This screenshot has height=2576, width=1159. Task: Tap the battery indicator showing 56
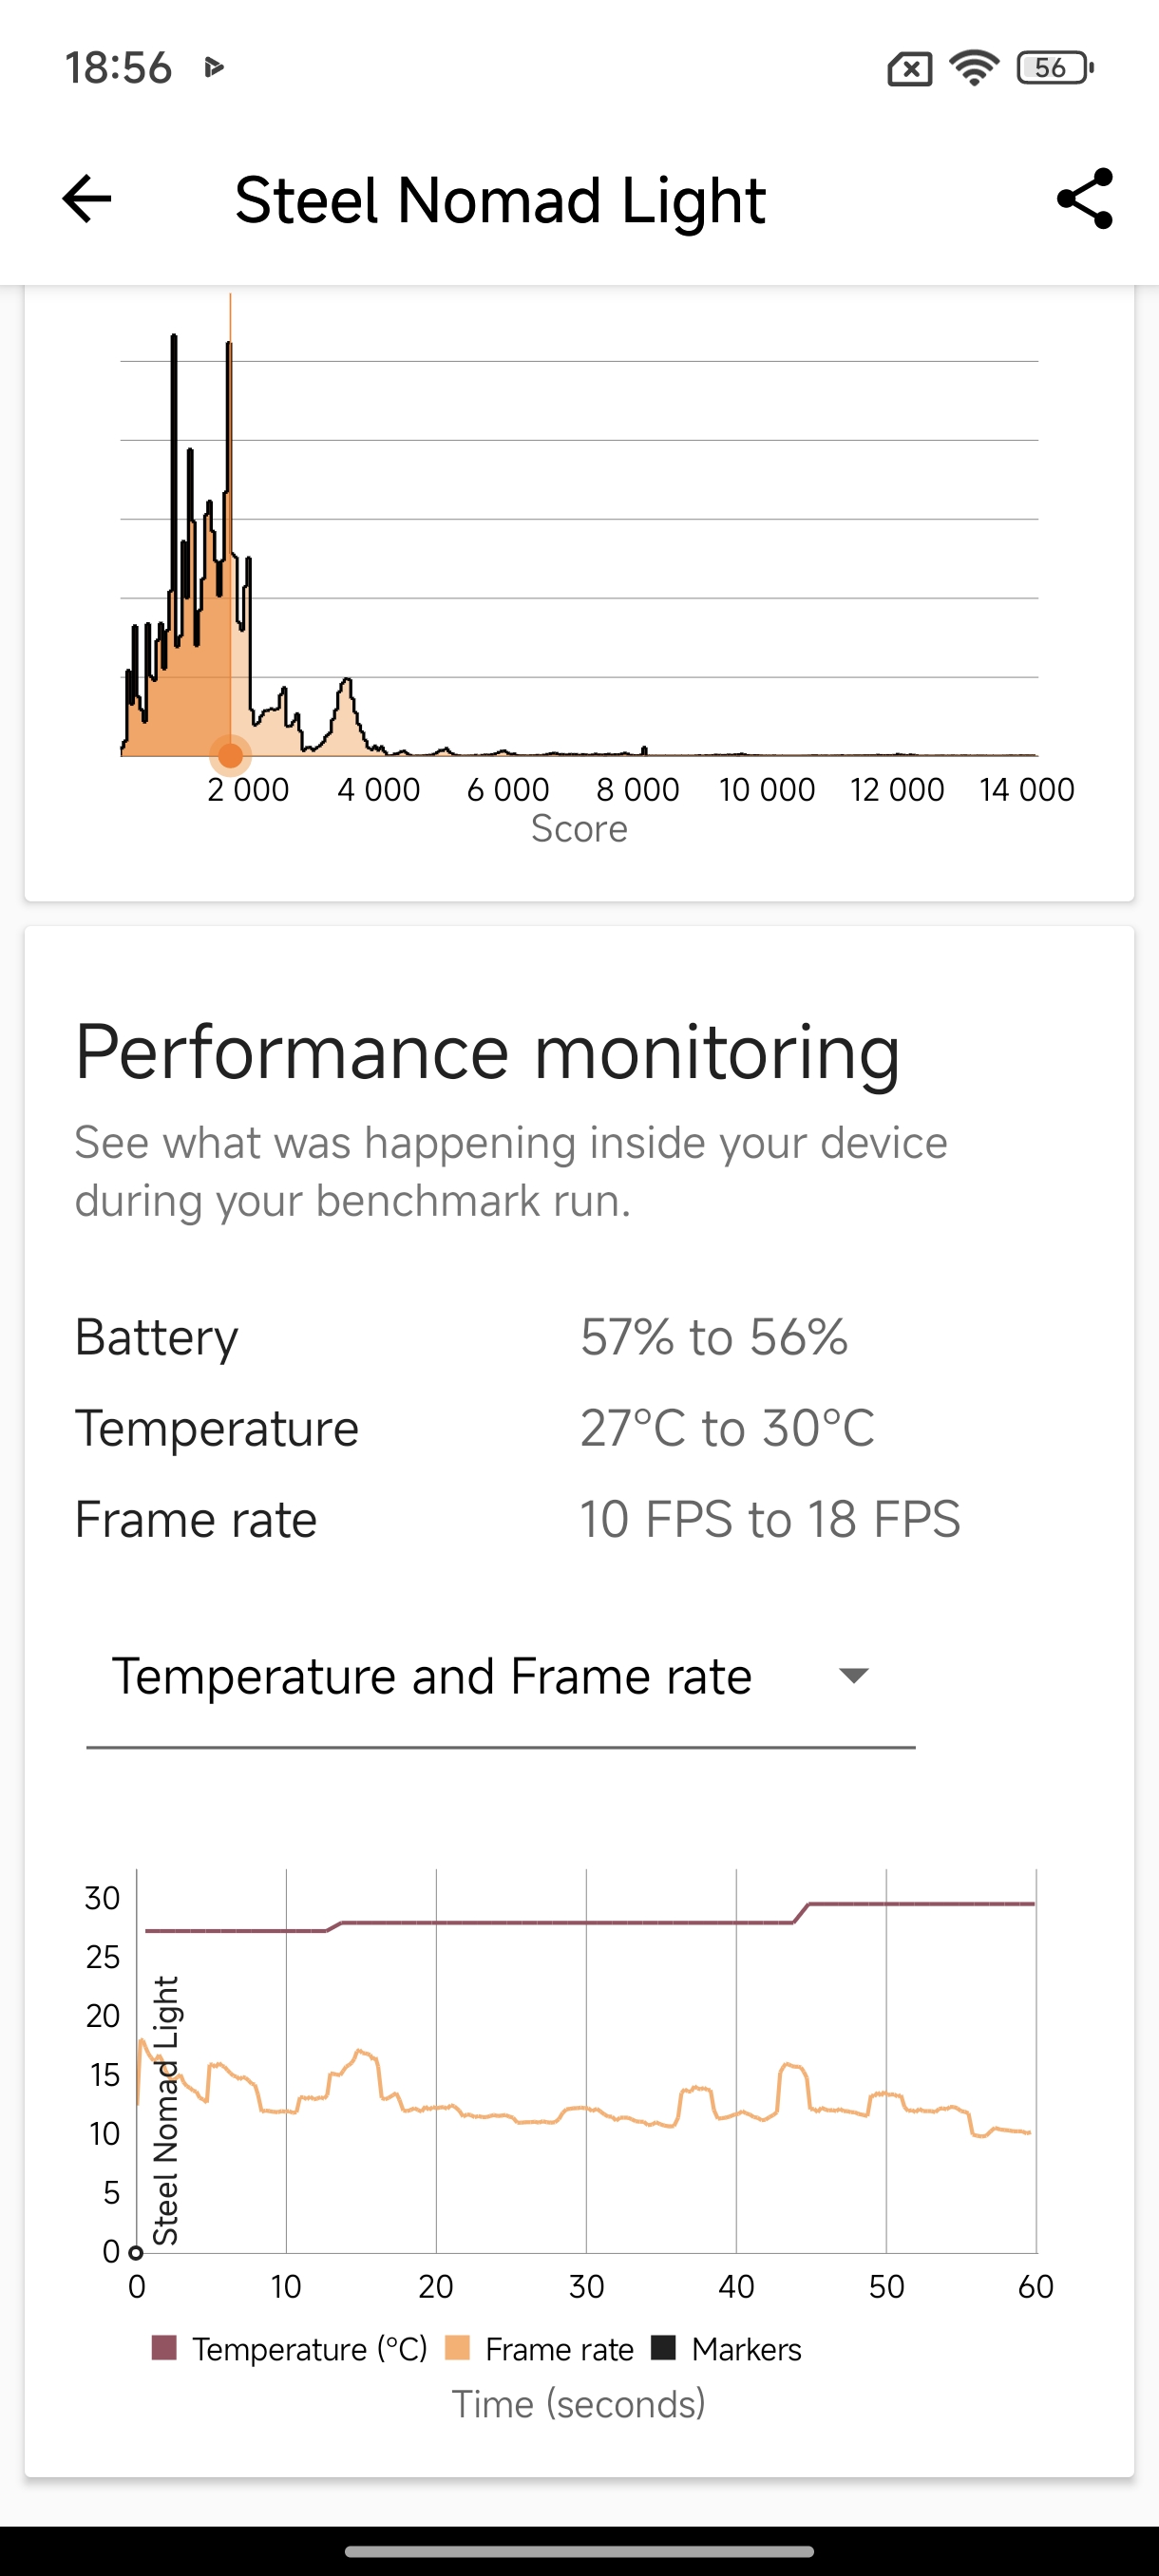point(1055,68)
